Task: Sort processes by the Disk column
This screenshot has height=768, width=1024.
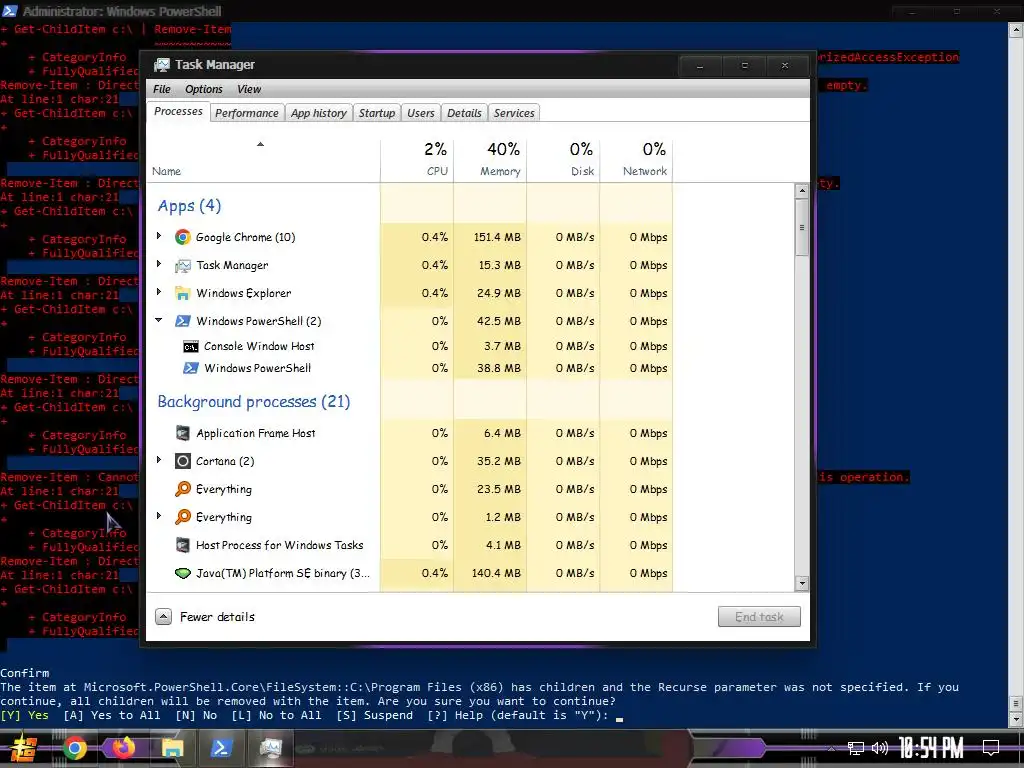Action: (564, 159)
